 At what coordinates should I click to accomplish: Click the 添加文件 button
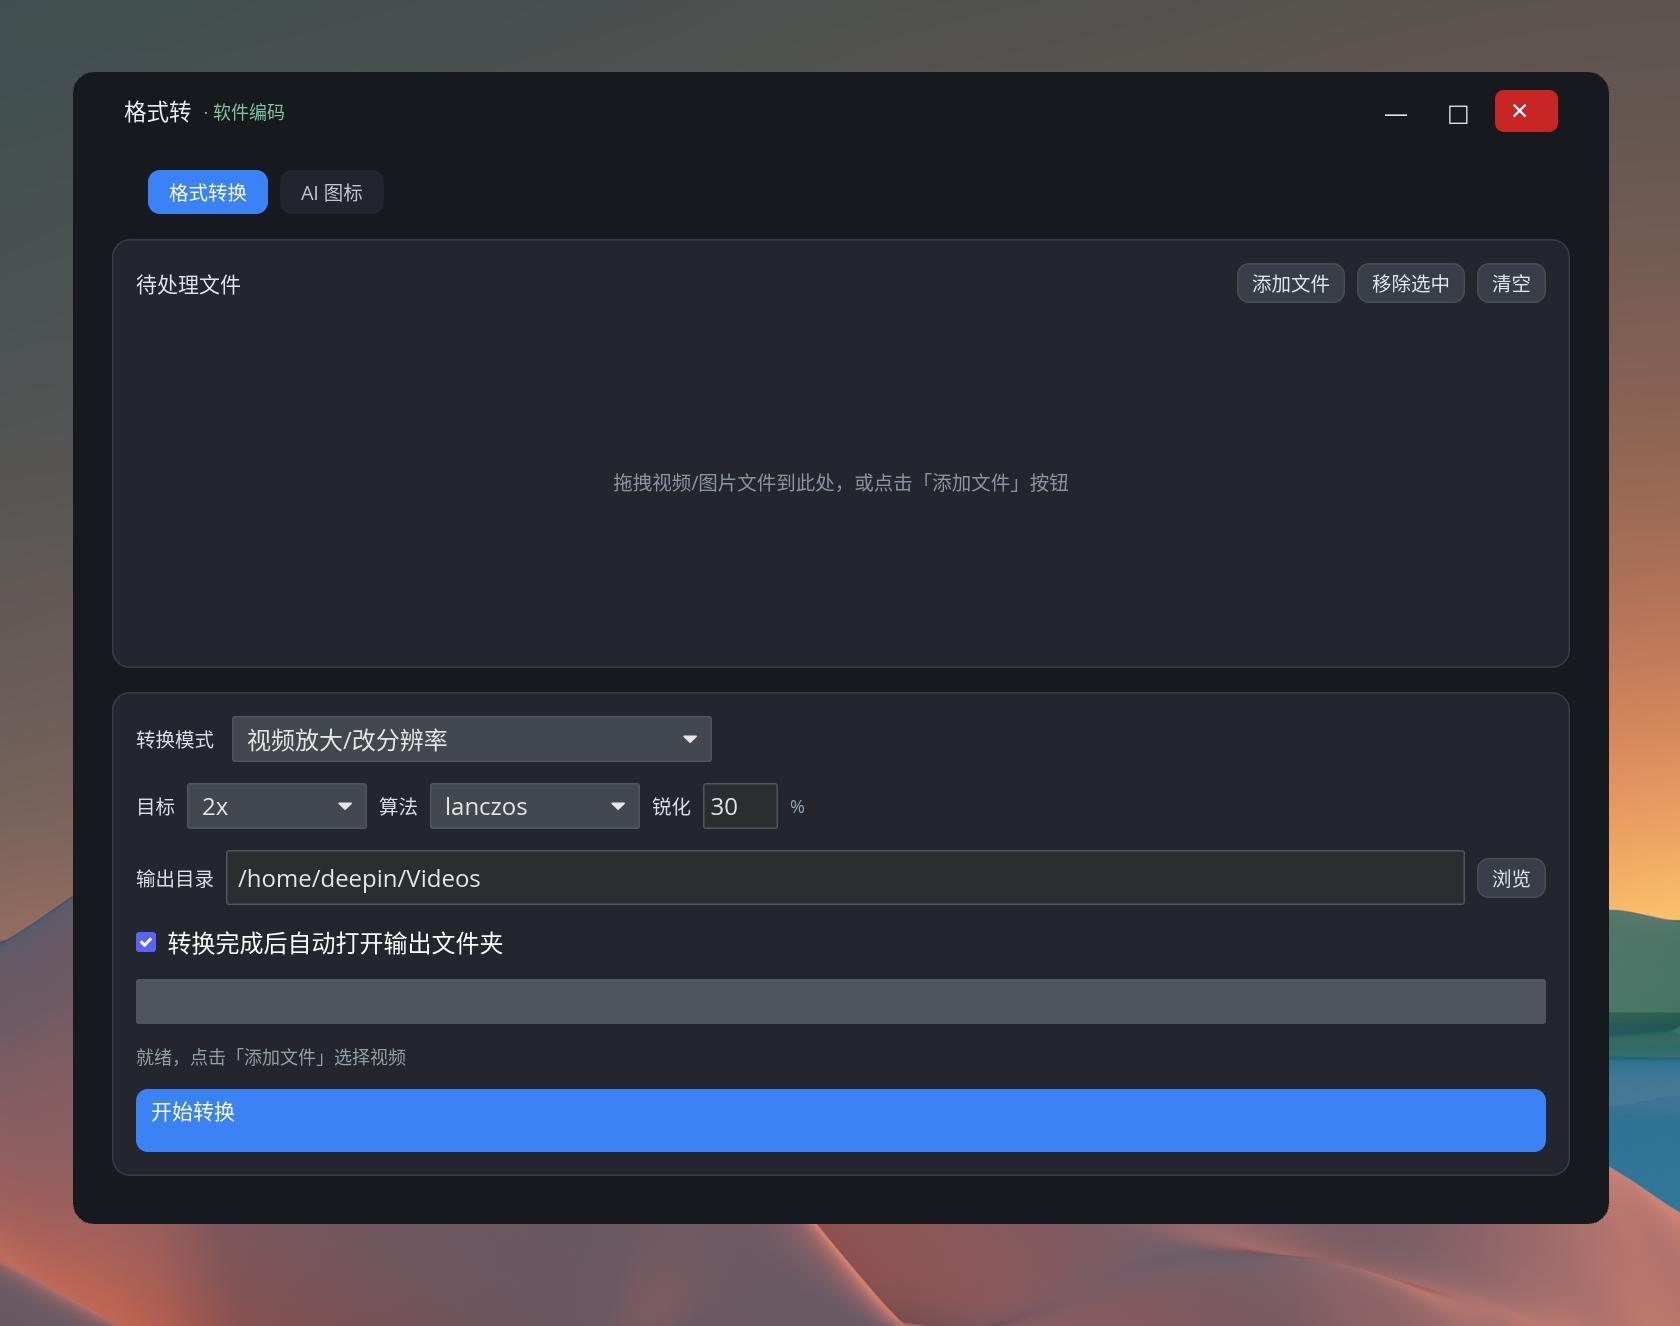(1291, 283)
